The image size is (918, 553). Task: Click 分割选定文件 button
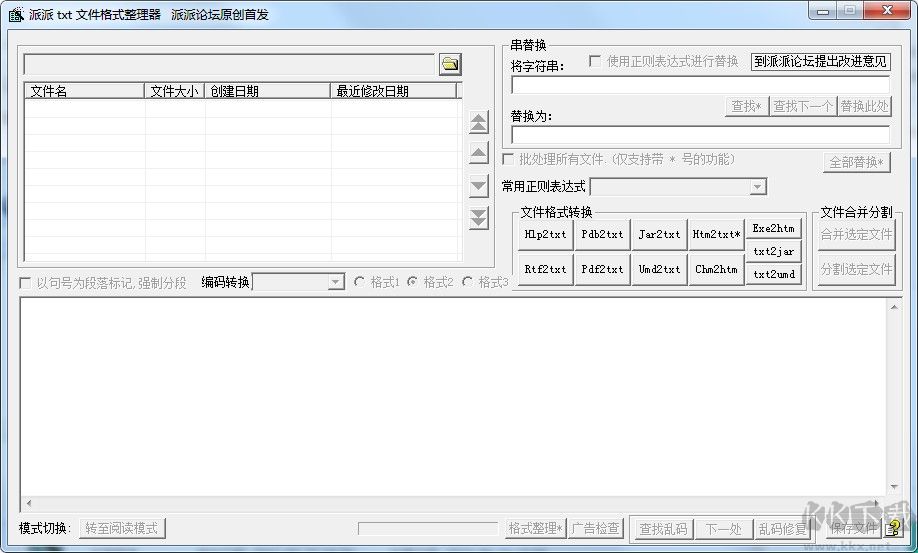857,270
